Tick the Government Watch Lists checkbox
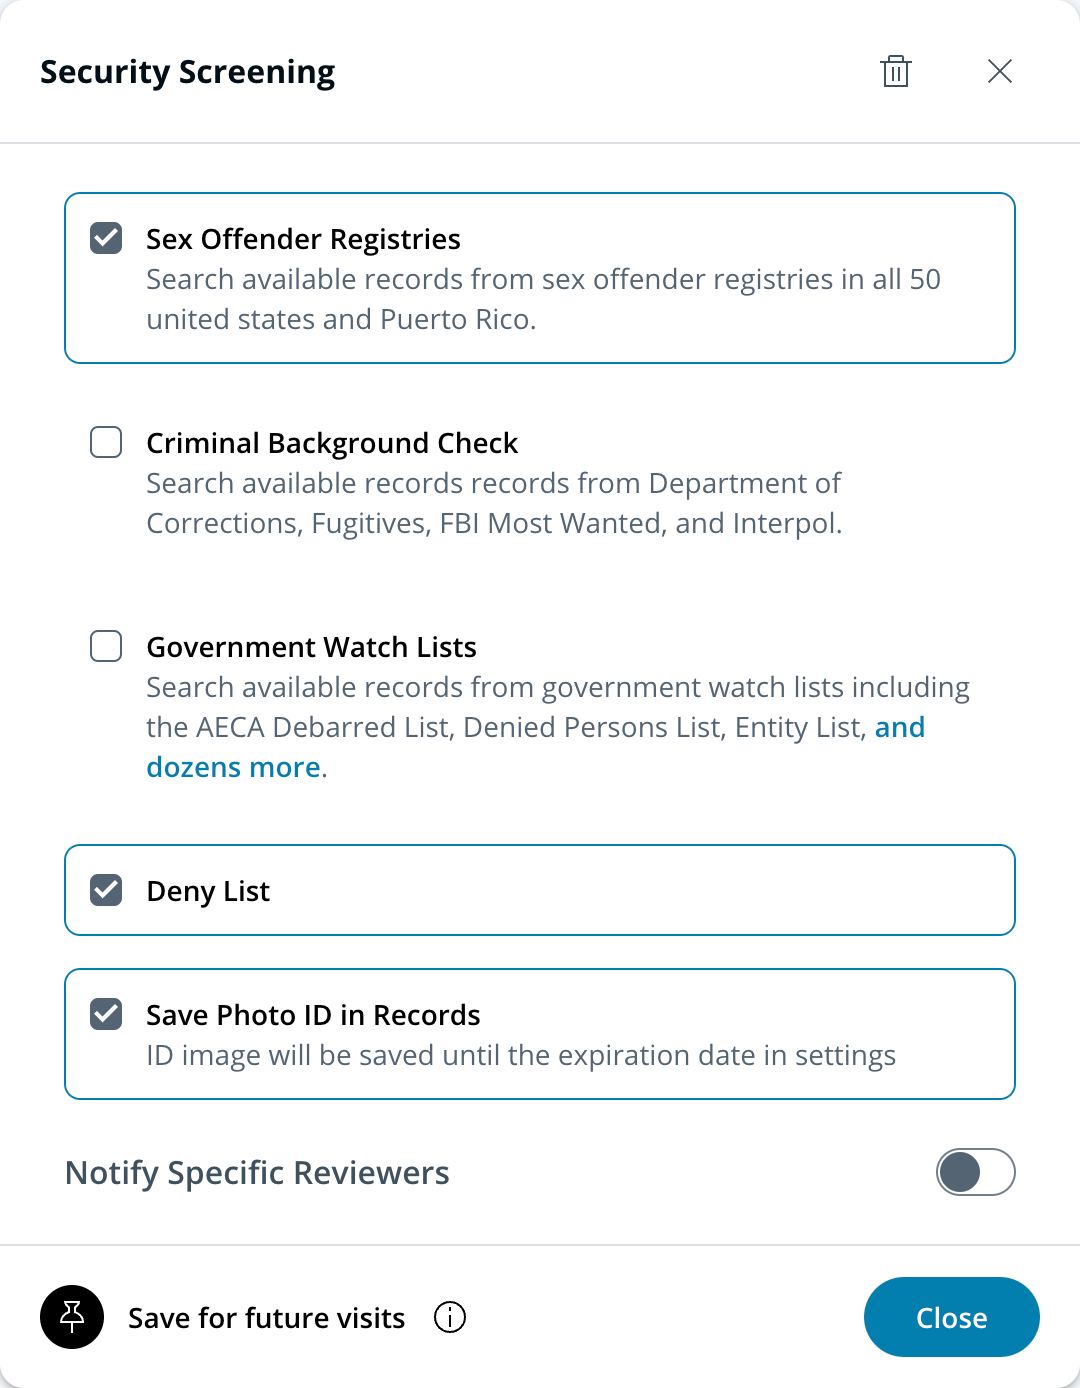This screenshot has width=1080, height=1388. (x=106, y=647)
